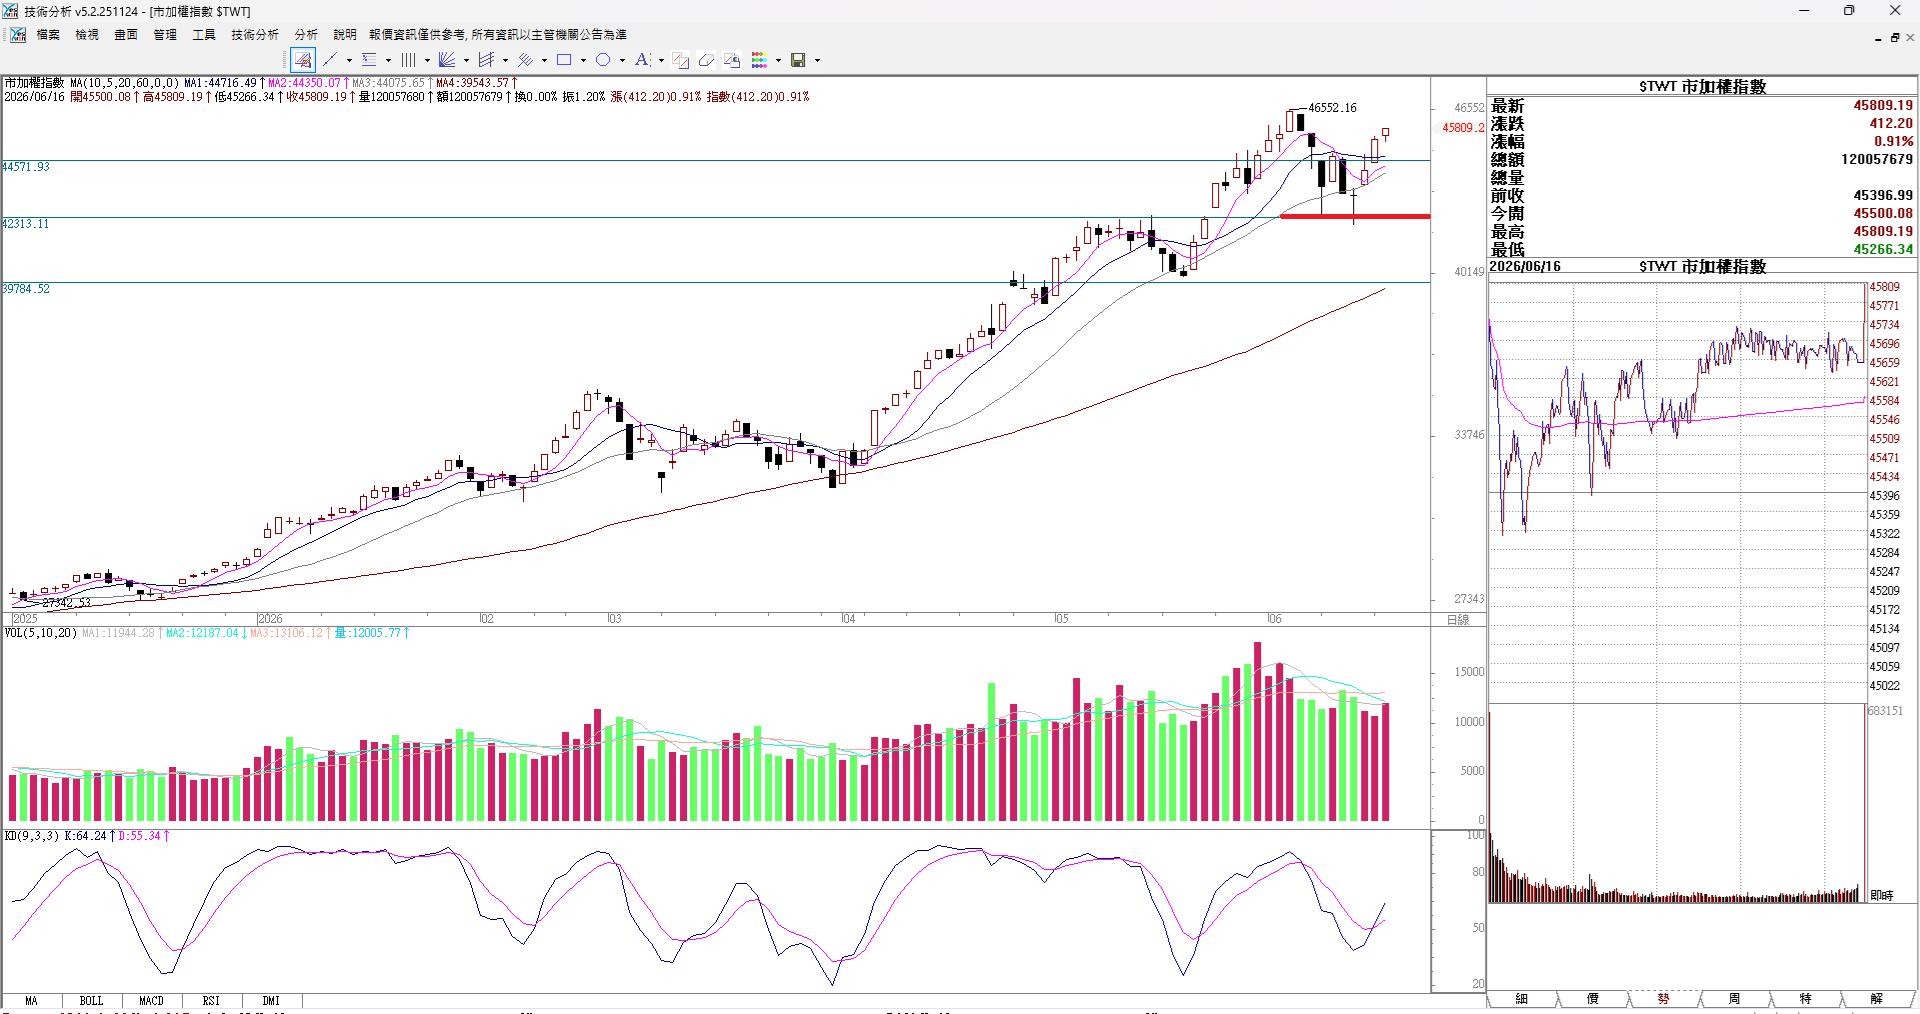
Task: Select the trend line drawing tool
Action: 330,60
